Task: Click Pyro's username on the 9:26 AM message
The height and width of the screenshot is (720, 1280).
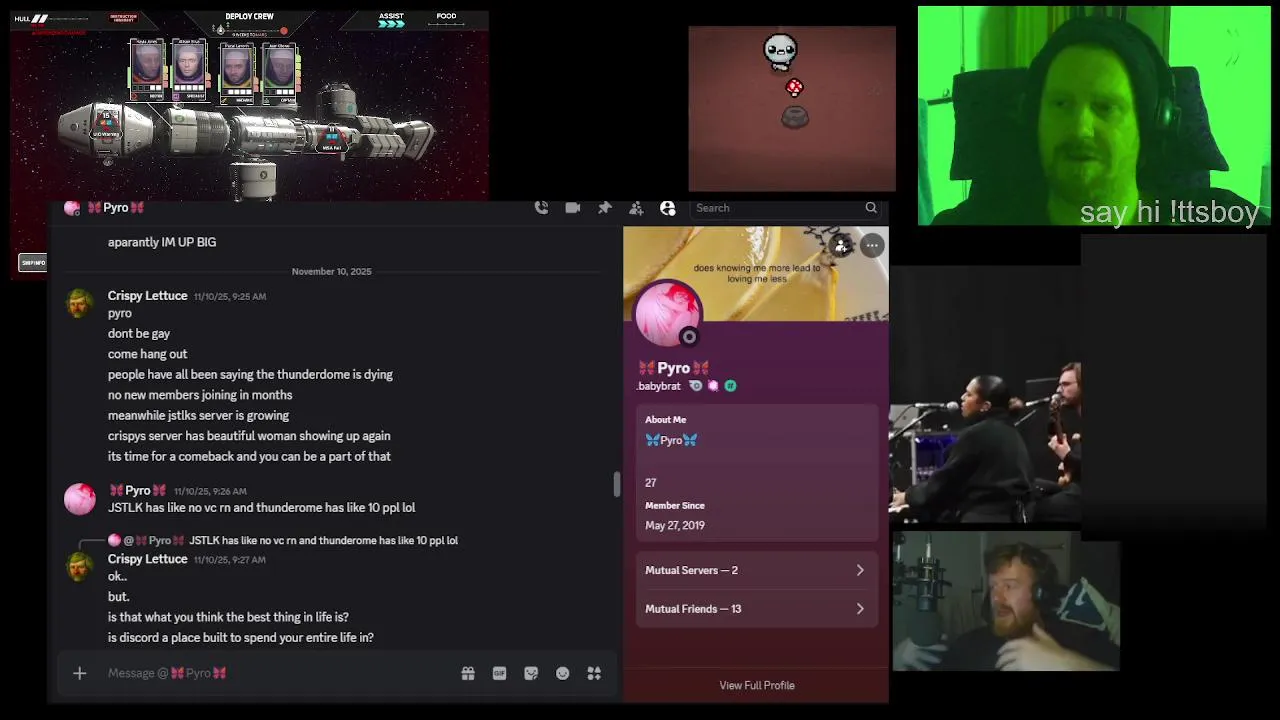Action: (x=138, y=491)
